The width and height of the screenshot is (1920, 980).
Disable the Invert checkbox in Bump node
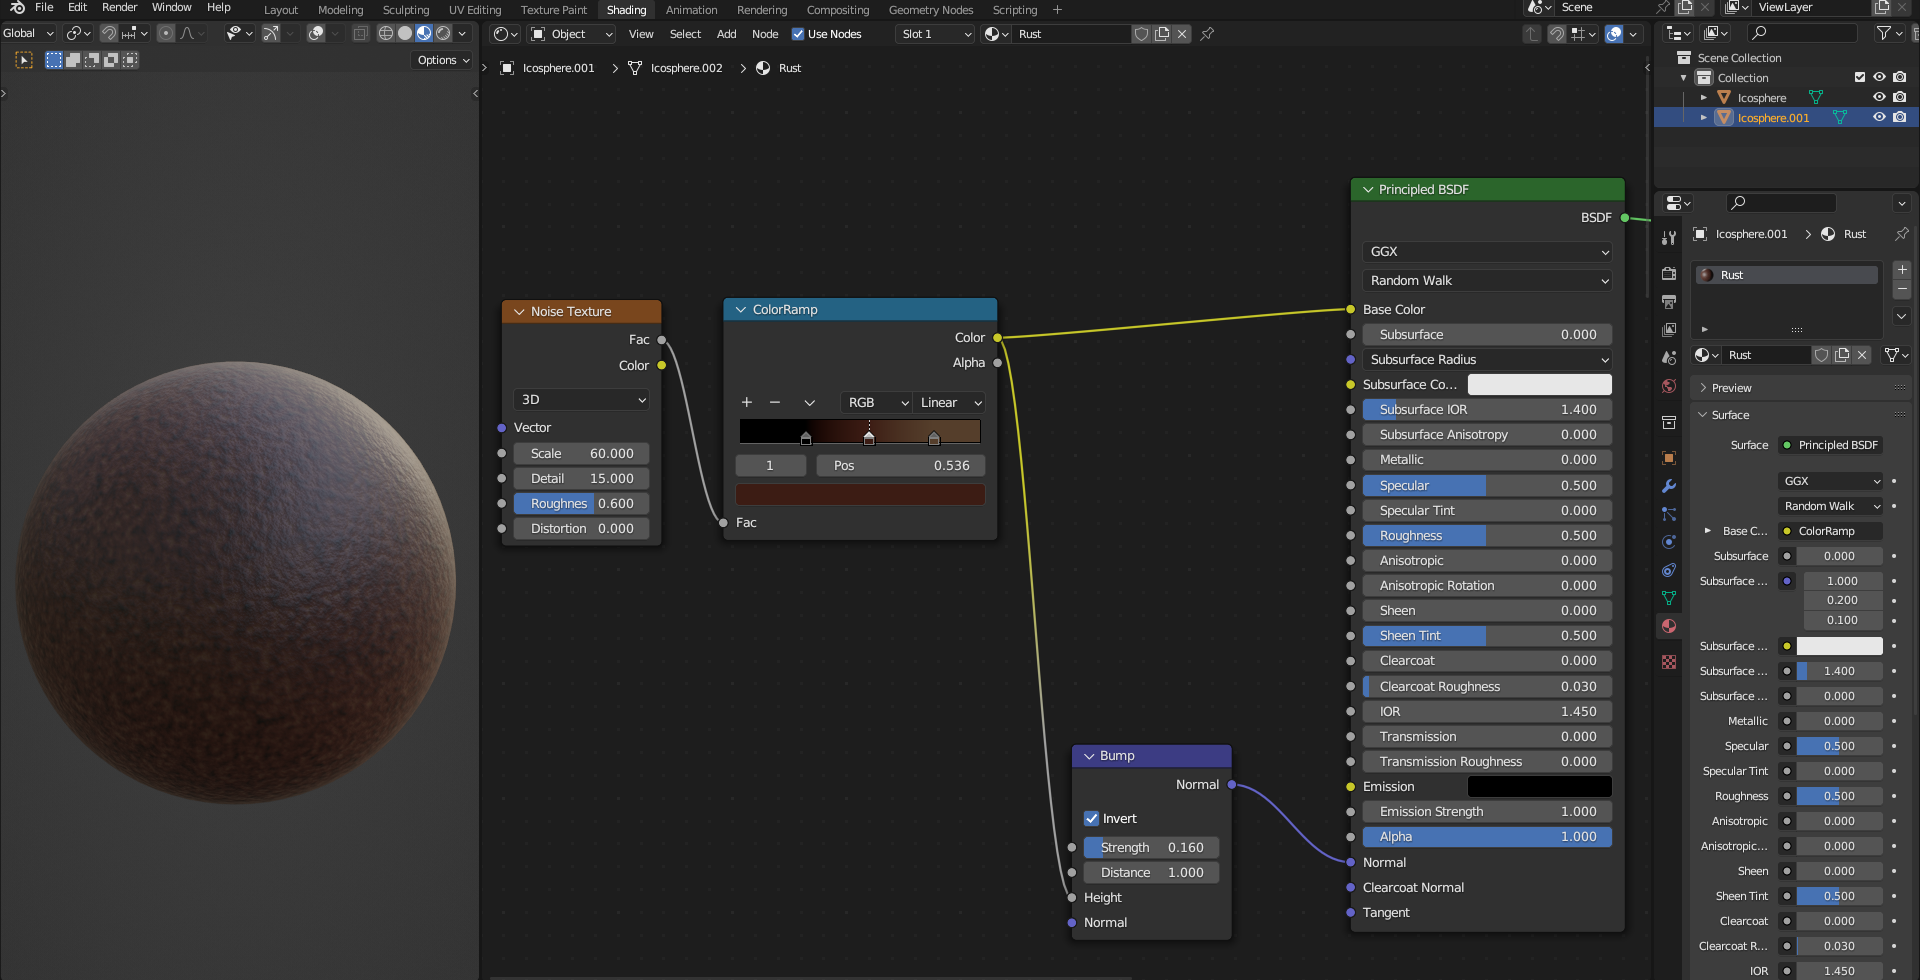tap(1092, 818)
